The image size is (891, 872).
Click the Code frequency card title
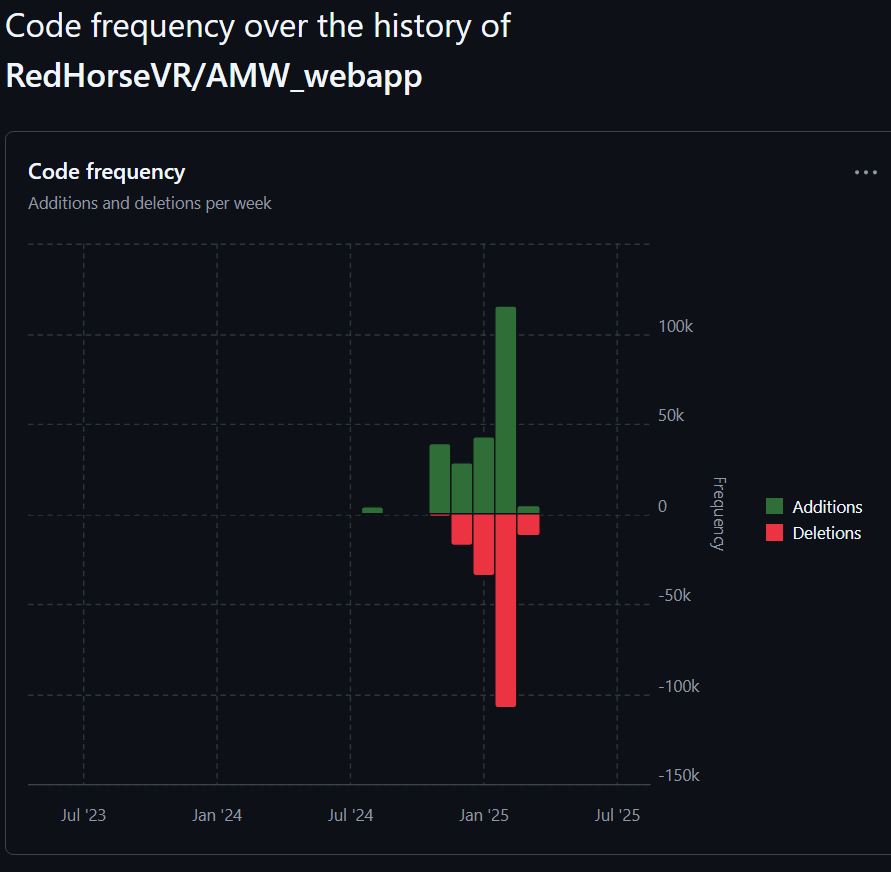(107, 172)
